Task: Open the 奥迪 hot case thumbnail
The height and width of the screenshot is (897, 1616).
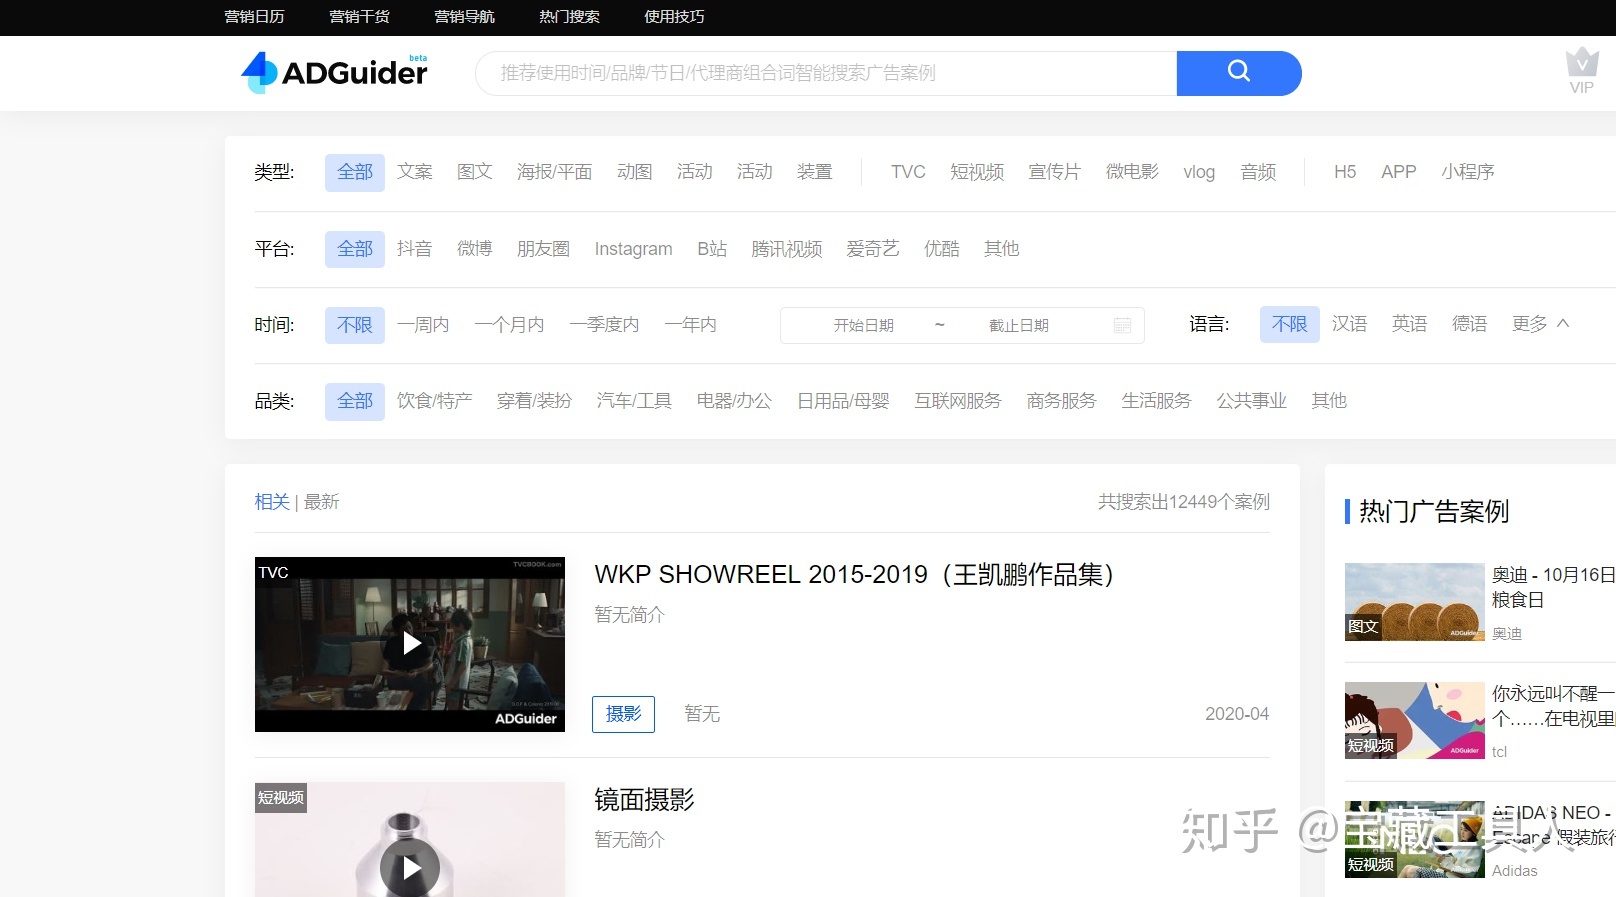Action: (x=1414, y=602)
